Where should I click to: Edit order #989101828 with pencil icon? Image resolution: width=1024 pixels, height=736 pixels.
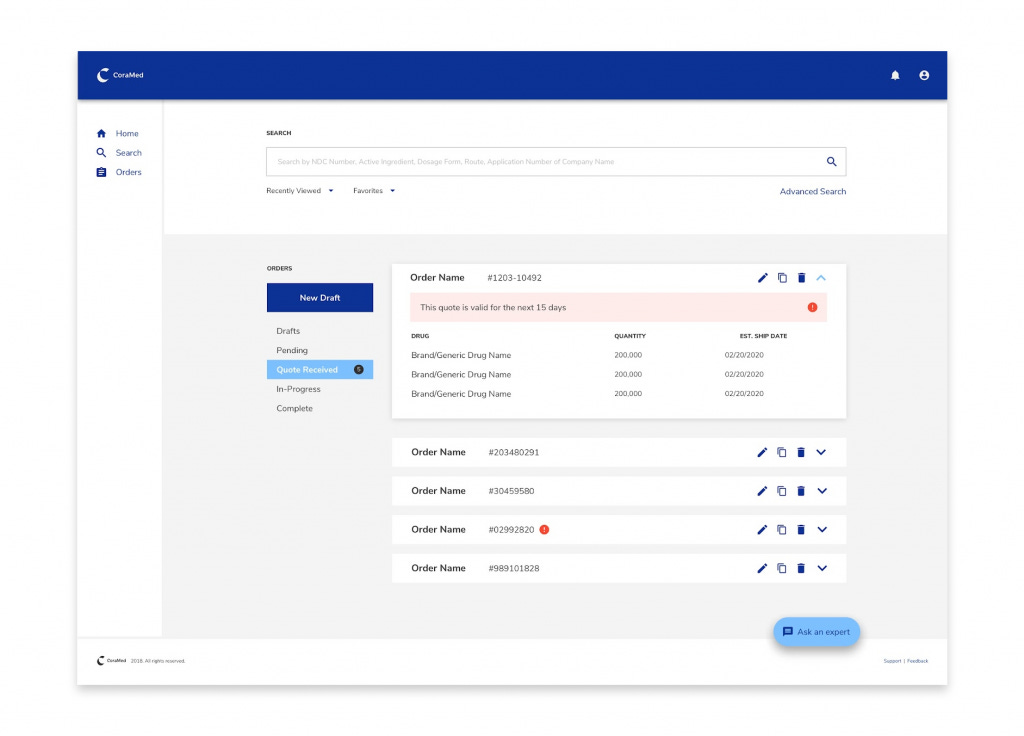point(761,568)
